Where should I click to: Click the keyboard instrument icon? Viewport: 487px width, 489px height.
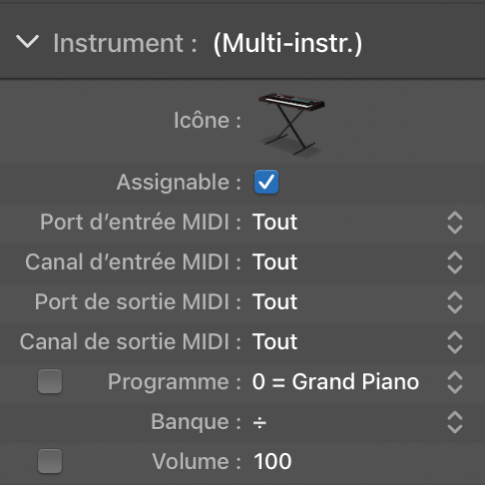pyautogui.click(x=291, y=124)
